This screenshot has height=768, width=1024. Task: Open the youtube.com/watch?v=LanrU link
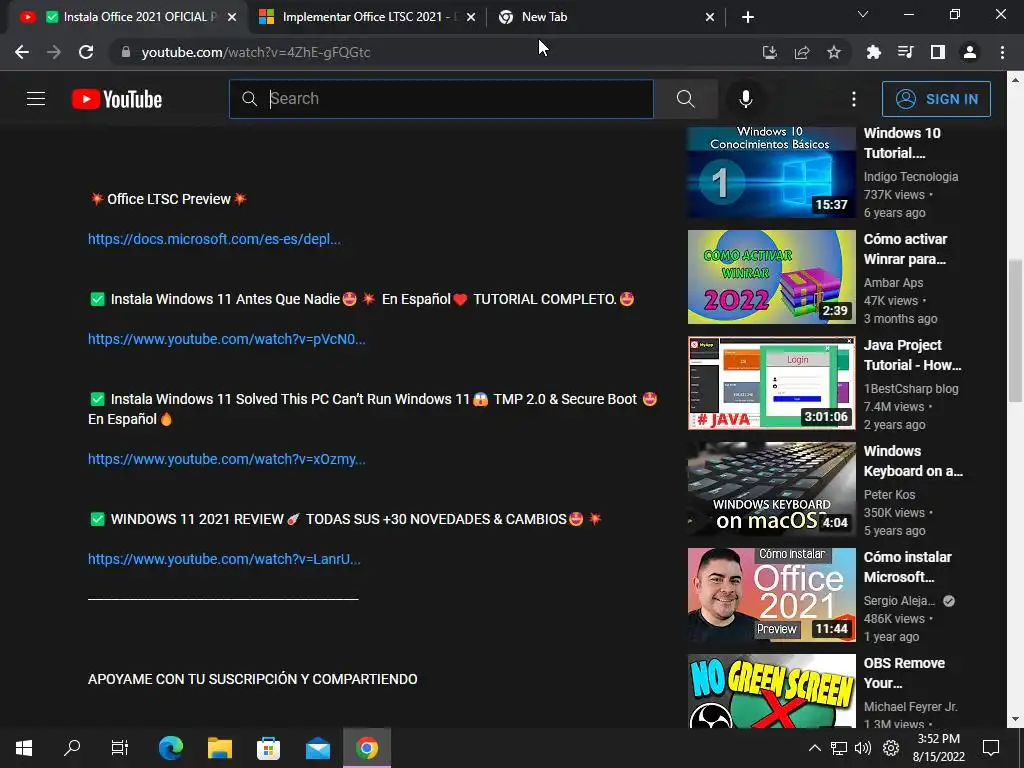point(224,559)
